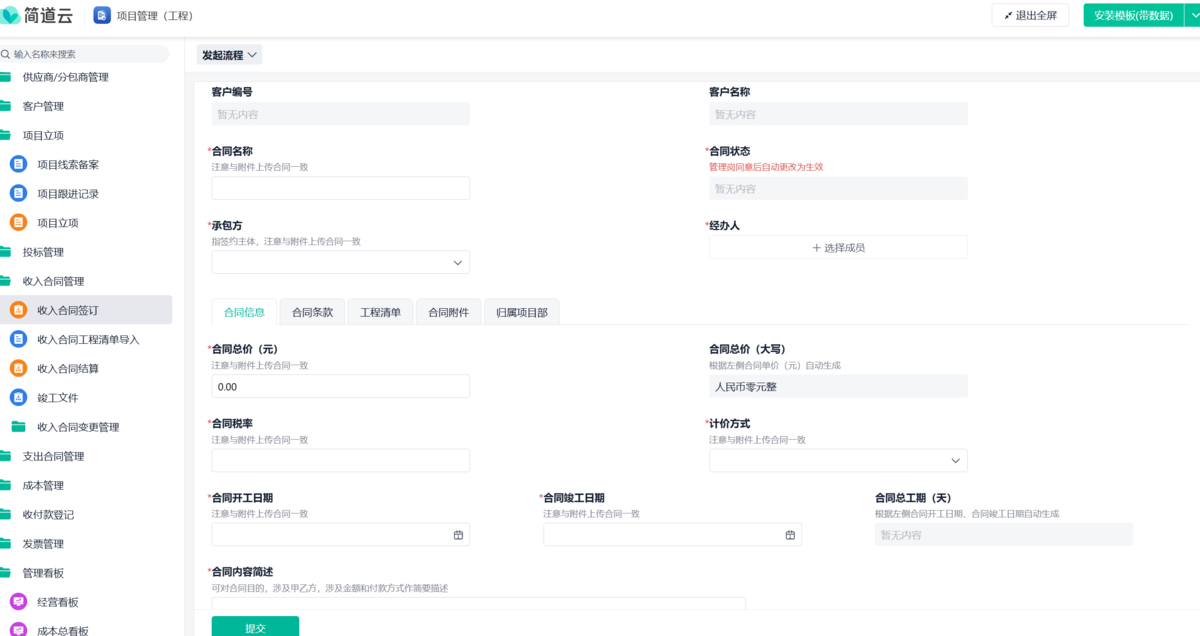
Task: Click the folder icon next to 供应商/分包商管理
Action: click(5, 77)
